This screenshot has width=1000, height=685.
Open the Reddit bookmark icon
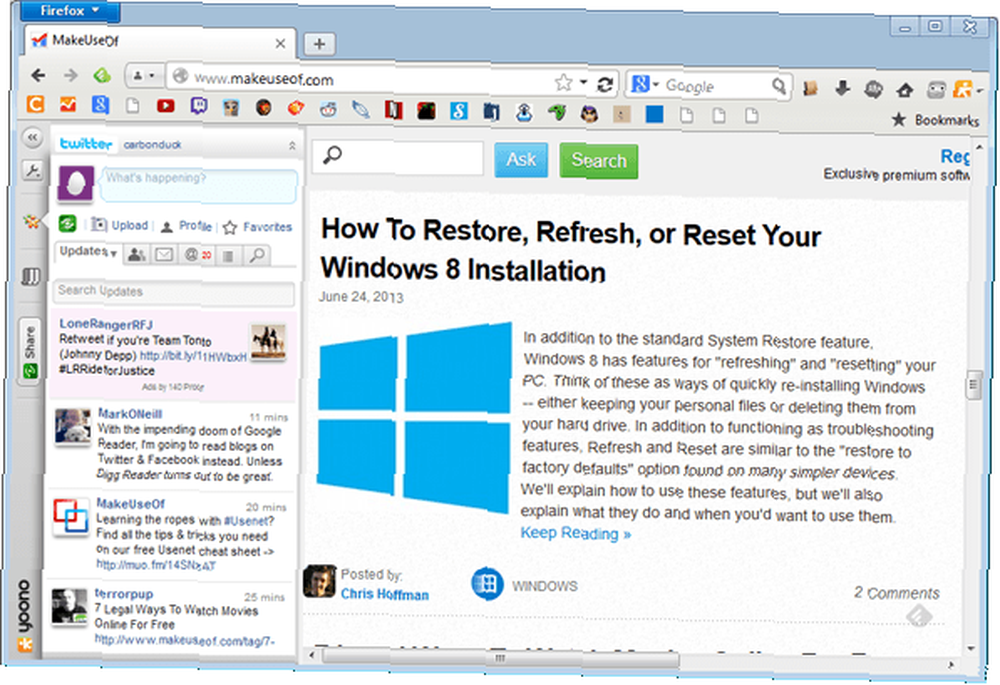coord(328,109)
